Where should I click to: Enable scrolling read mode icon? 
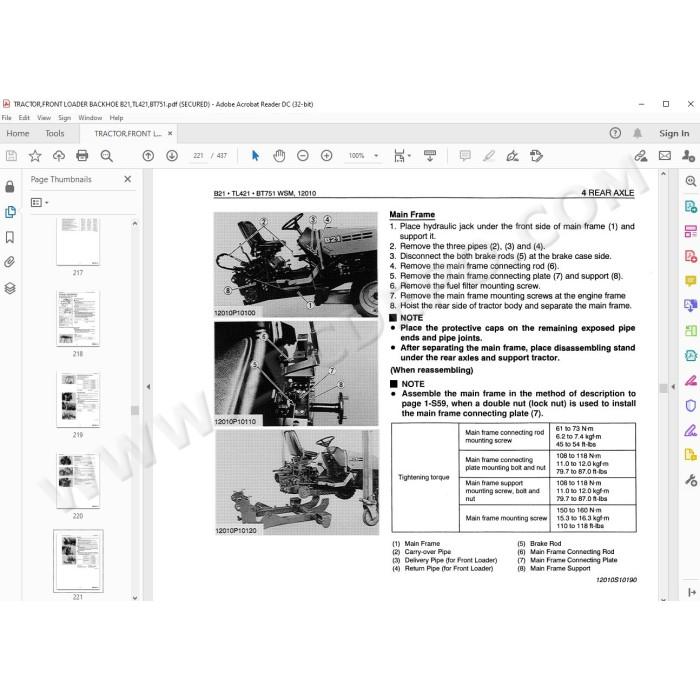tap(430, 156)
